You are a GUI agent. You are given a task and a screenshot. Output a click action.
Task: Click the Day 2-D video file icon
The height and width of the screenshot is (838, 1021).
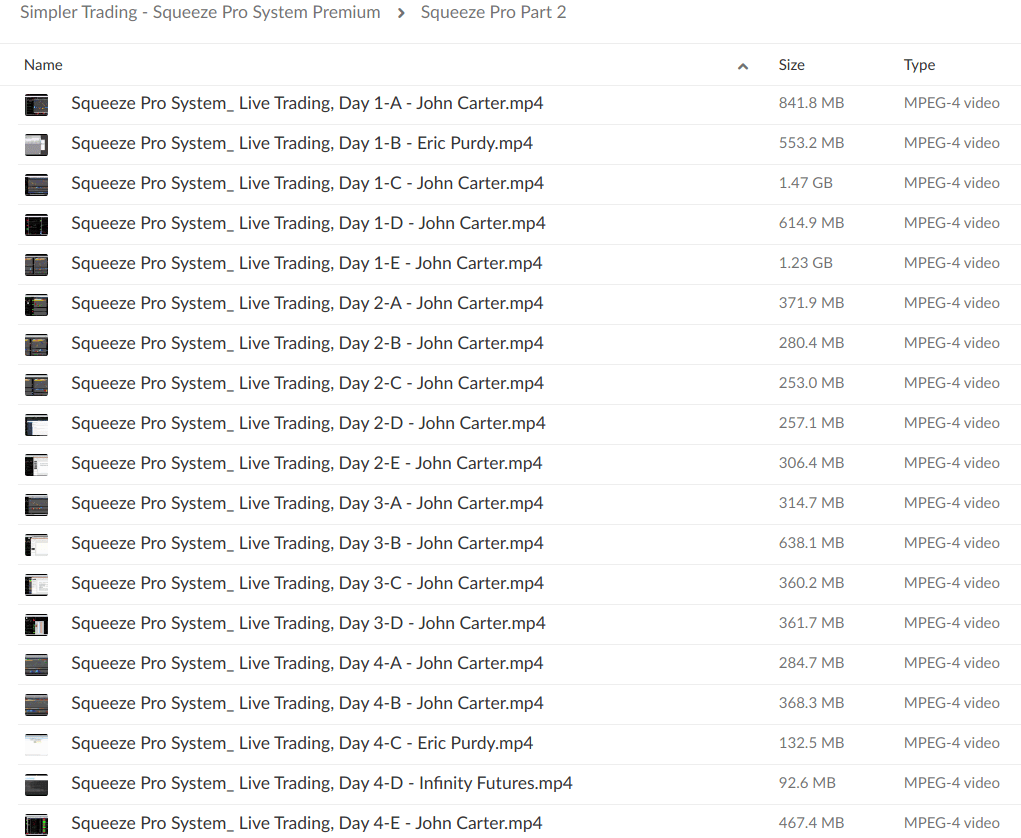[36, 424]
